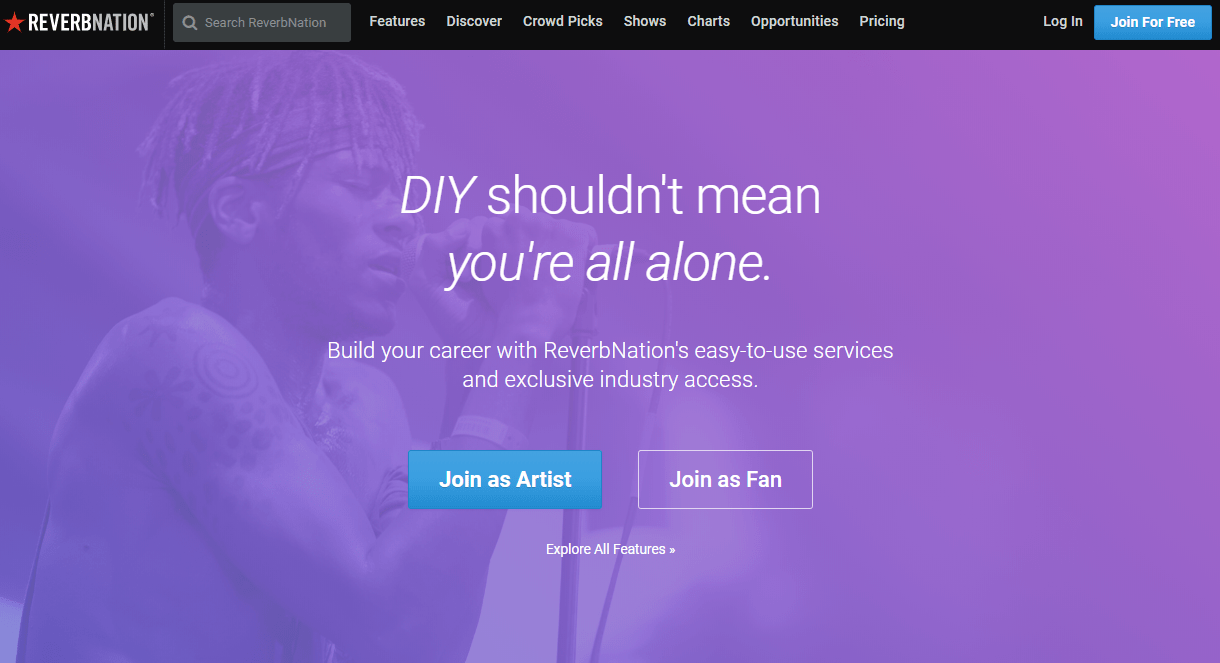Screen dimensions: 1220x663
Task: Click the "Build your career" description paragraph
Action: click(610, 365)
